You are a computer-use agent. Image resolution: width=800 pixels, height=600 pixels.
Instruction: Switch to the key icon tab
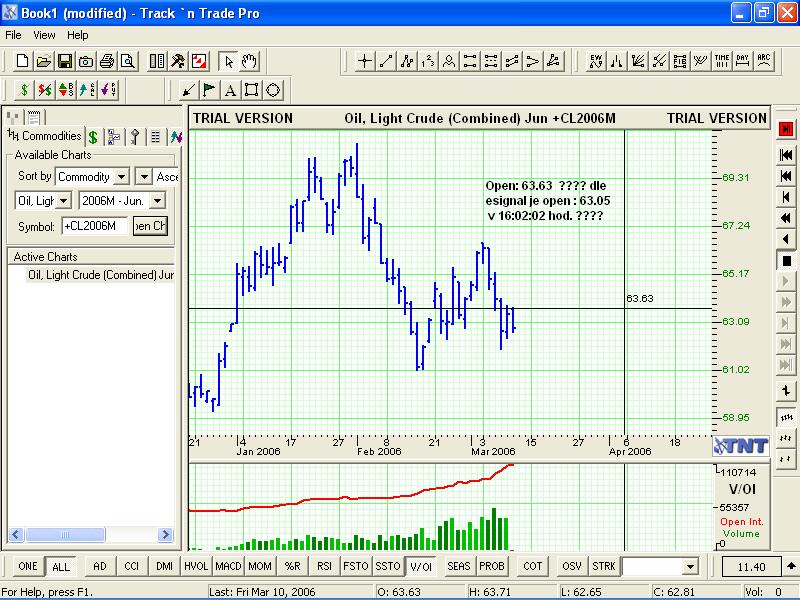pyautogui.click(x=135, y=137)
